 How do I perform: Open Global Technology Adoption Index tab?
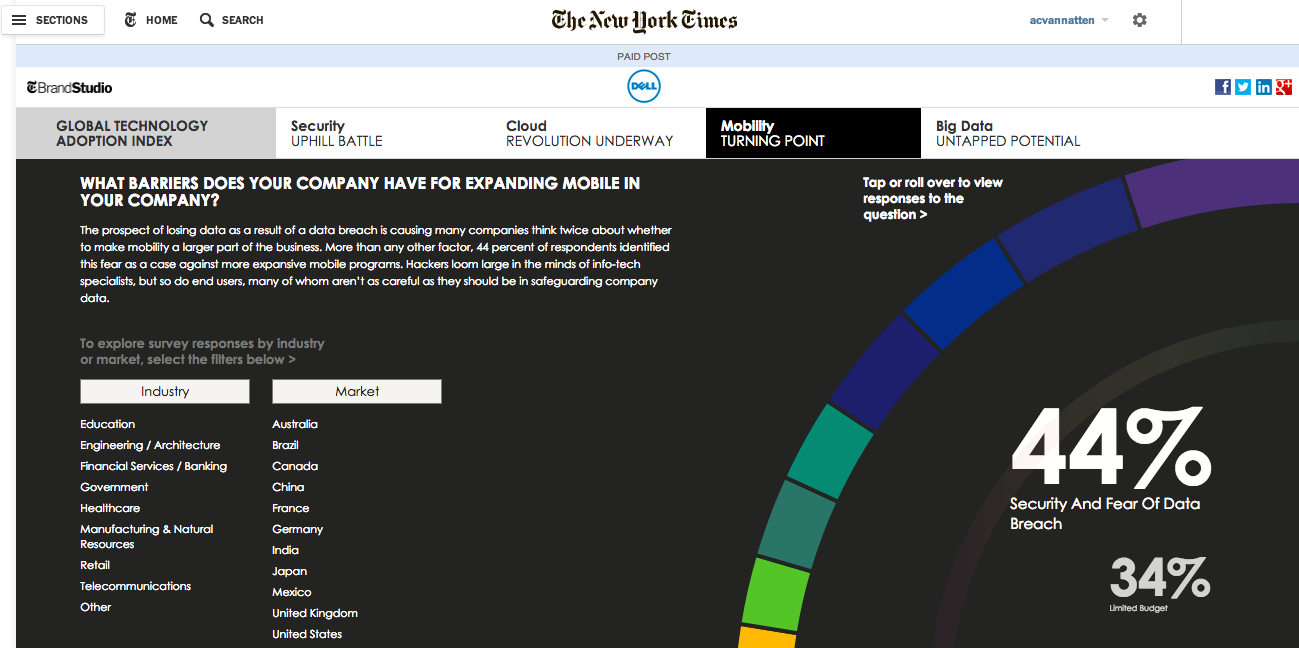point(146,133)
